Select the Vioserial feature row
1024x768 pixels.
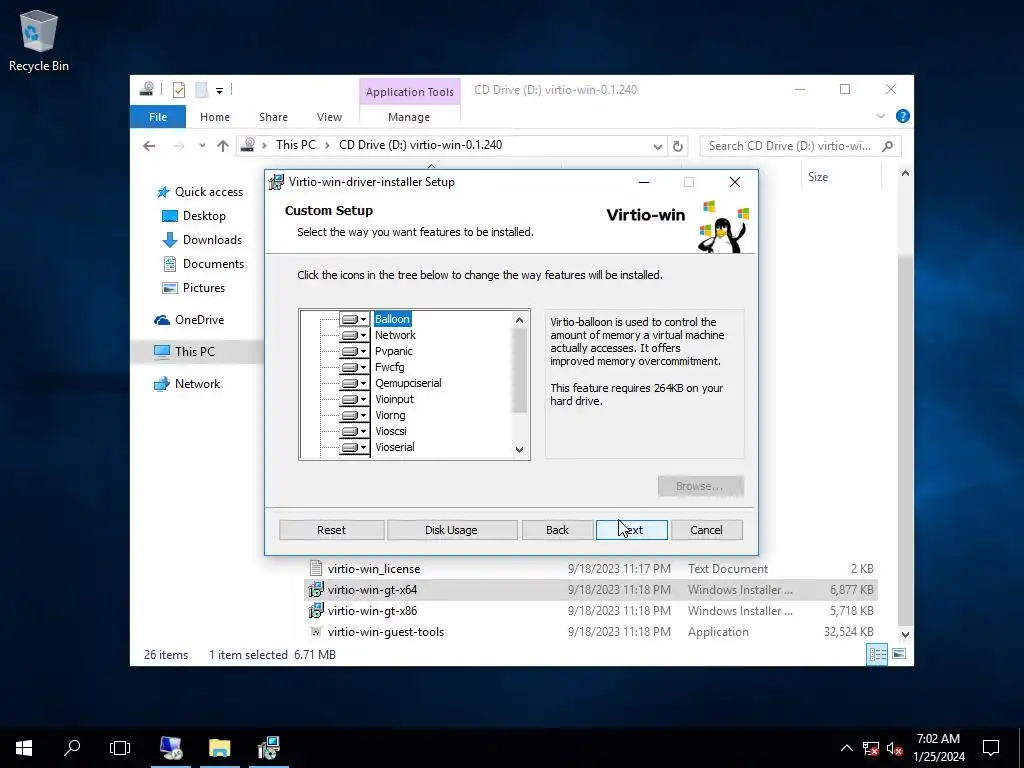pos(395,447)
